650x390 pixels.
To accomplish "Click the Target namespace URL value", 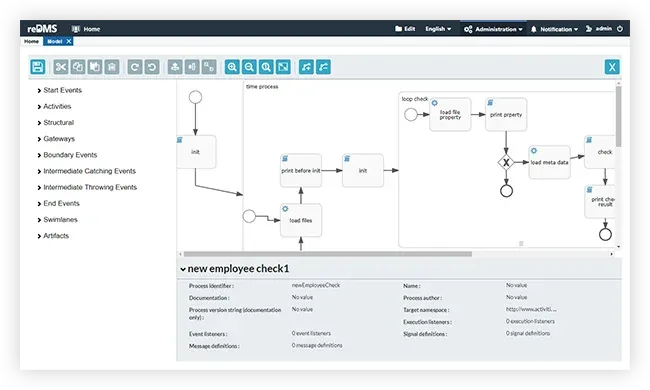I will (x=531, y=309).
